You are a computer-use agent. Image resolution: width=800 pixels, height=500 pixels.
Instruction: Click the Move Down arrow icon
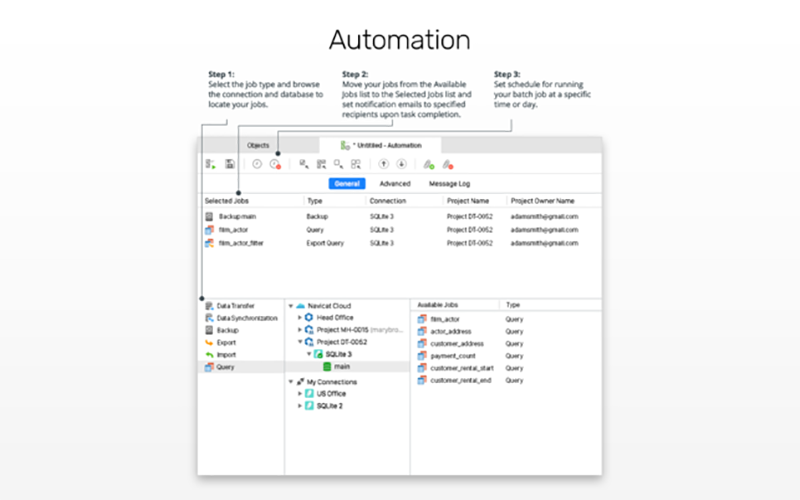click(x=401, y=164)
